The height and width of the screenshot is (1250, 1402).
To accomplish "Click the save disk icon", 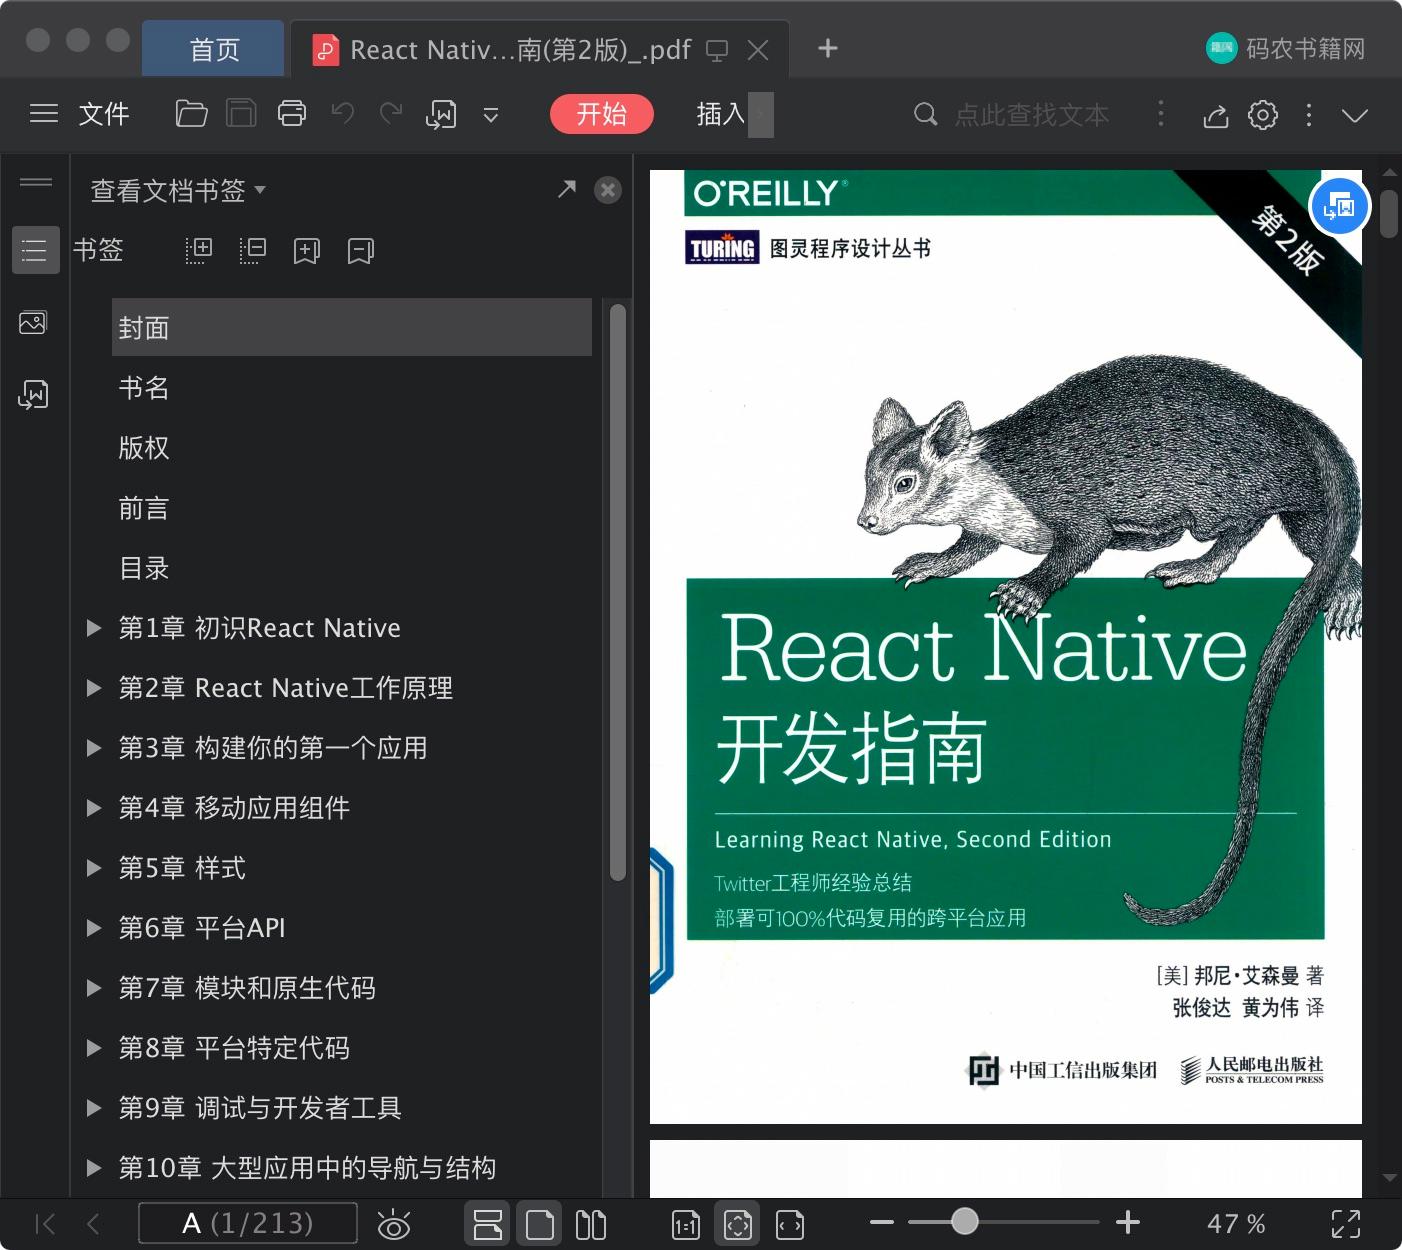I will (241, 114).
